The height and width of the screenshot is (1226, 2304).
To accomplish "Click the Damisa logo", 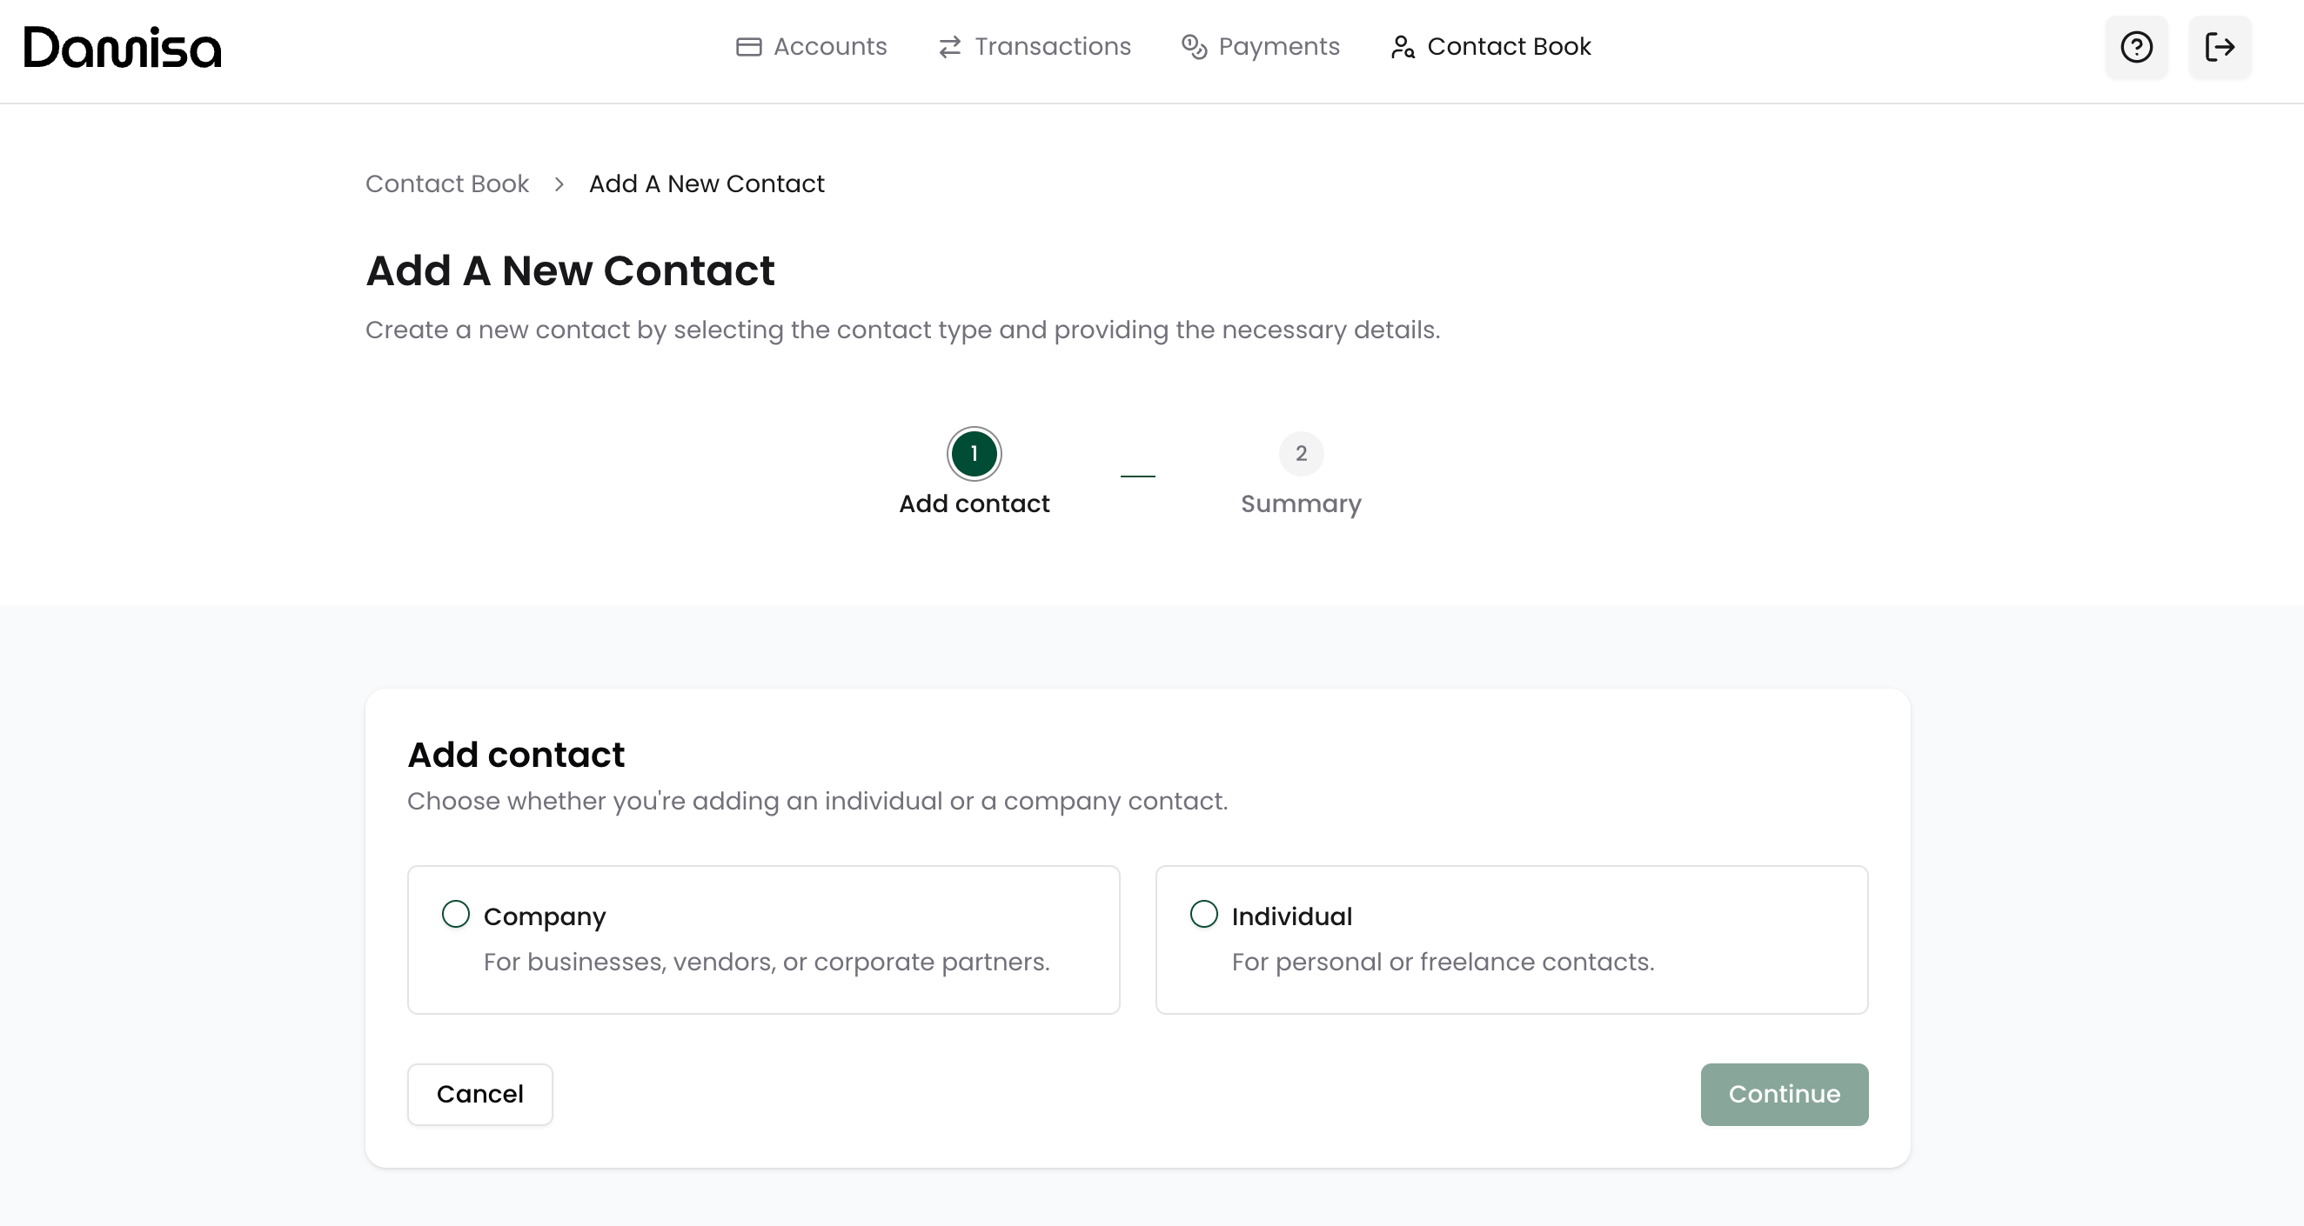I will 122,47.
